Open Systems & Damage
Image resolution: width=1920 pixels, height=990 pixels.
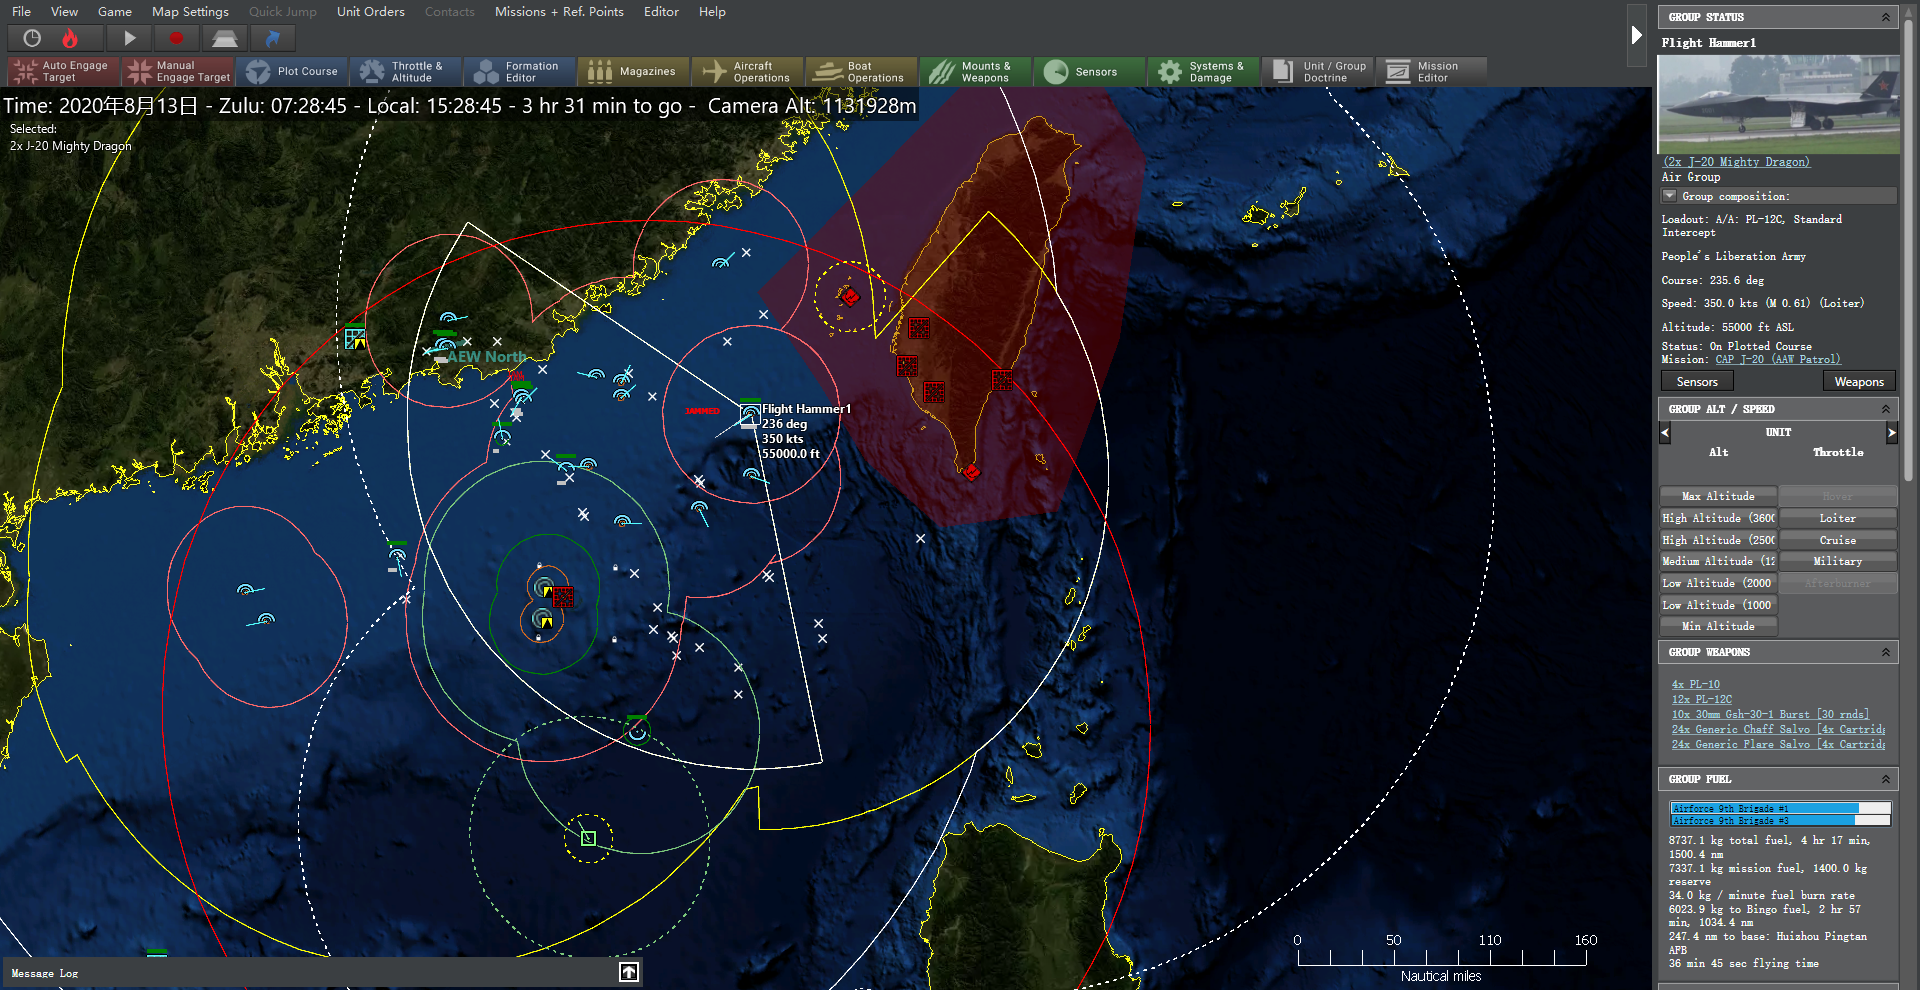coord(1204,71)
